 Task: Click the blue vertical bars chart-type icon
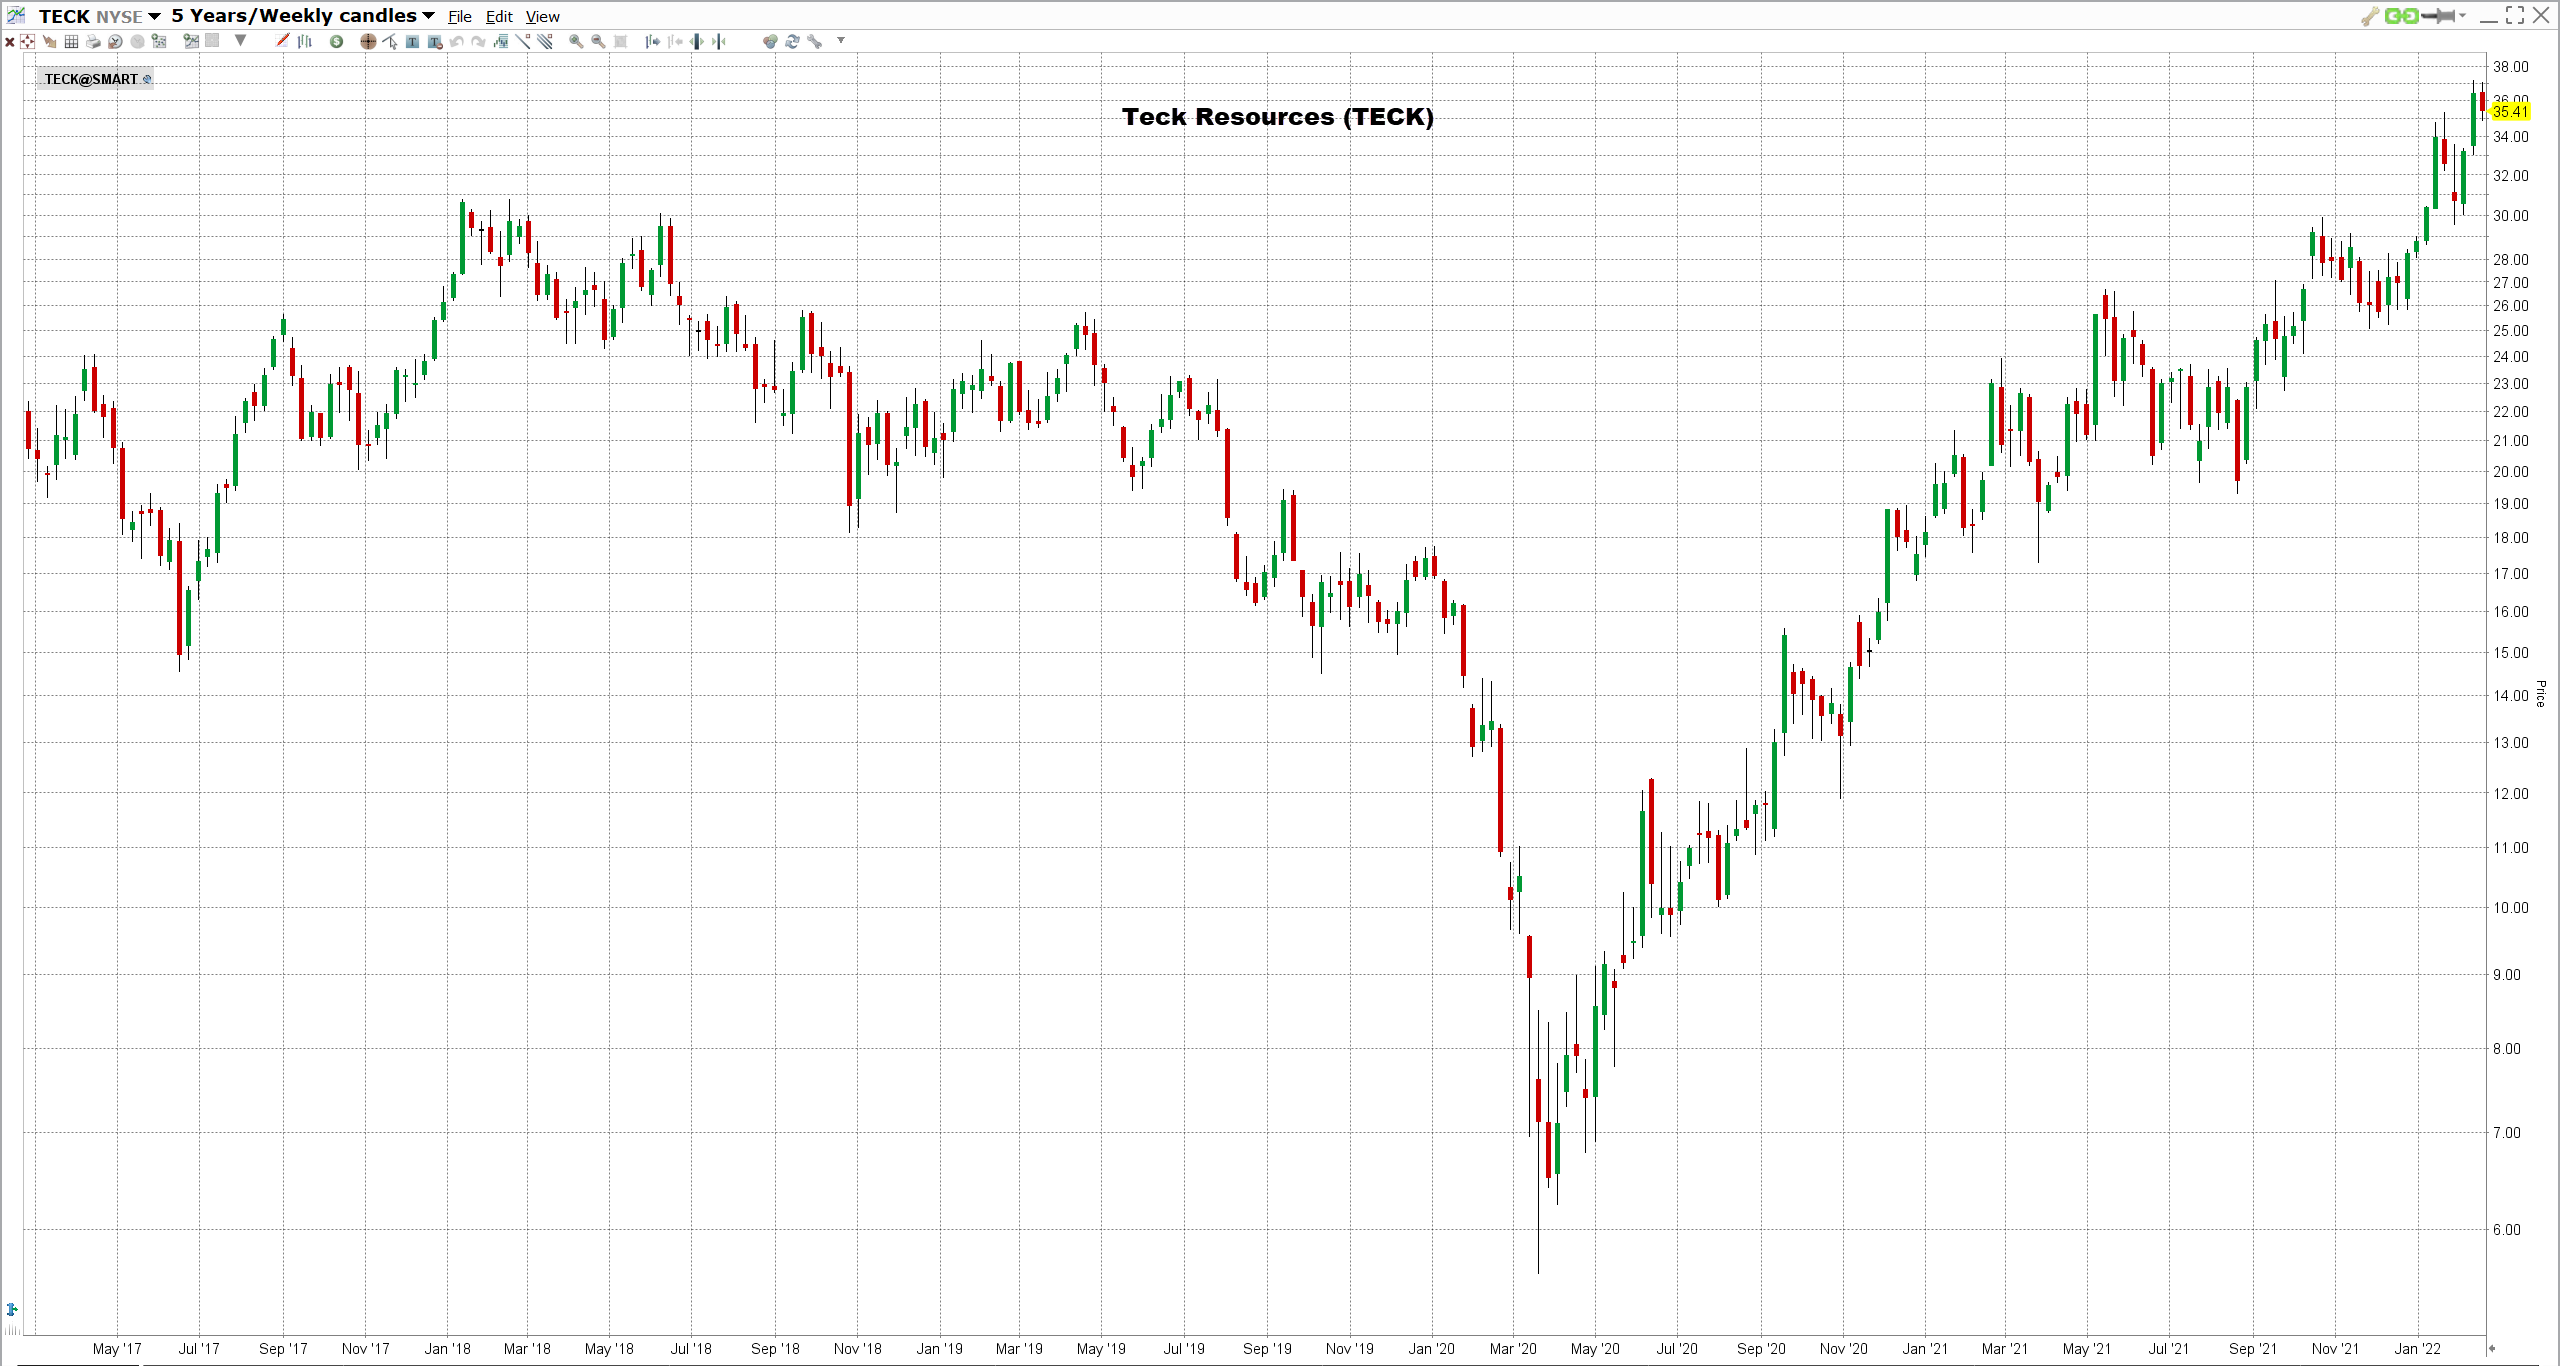305,41
